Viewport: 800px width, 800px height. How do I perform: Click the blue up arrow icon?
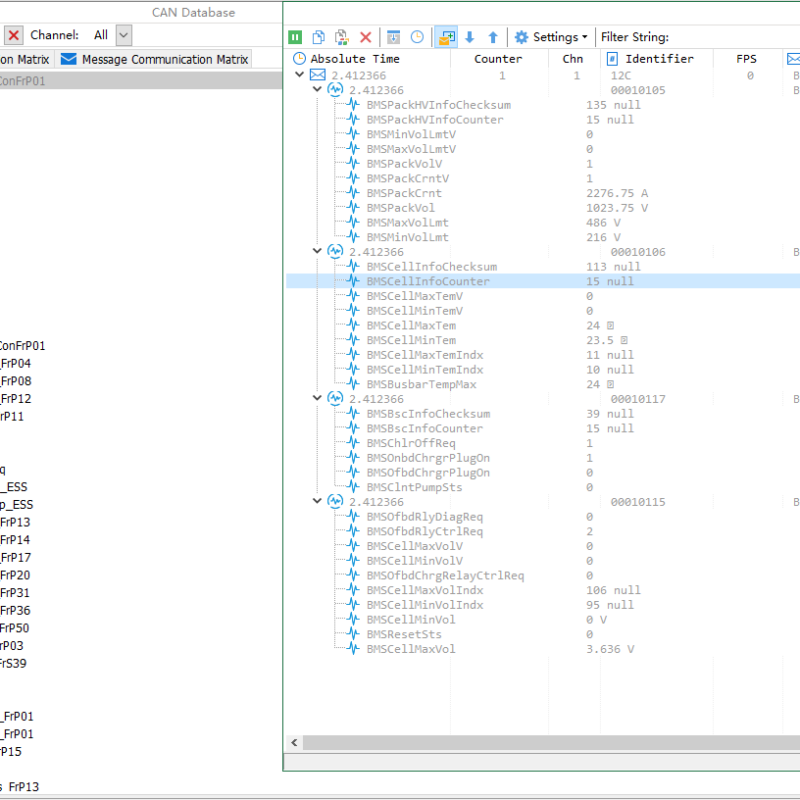(493, 37)
